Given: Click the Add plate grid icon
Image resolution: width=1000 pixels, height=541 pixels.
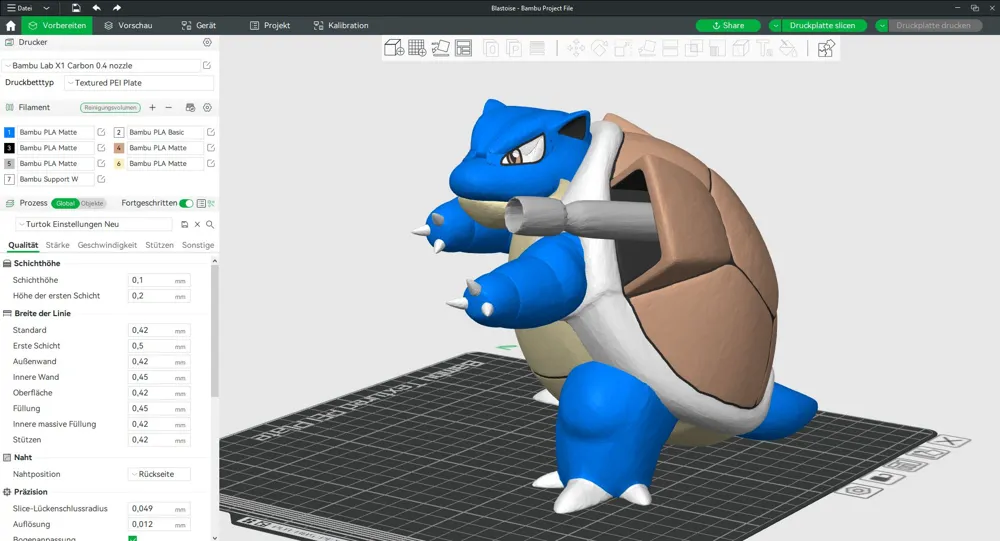Looking at the screenshot, I should click(417, 48).
